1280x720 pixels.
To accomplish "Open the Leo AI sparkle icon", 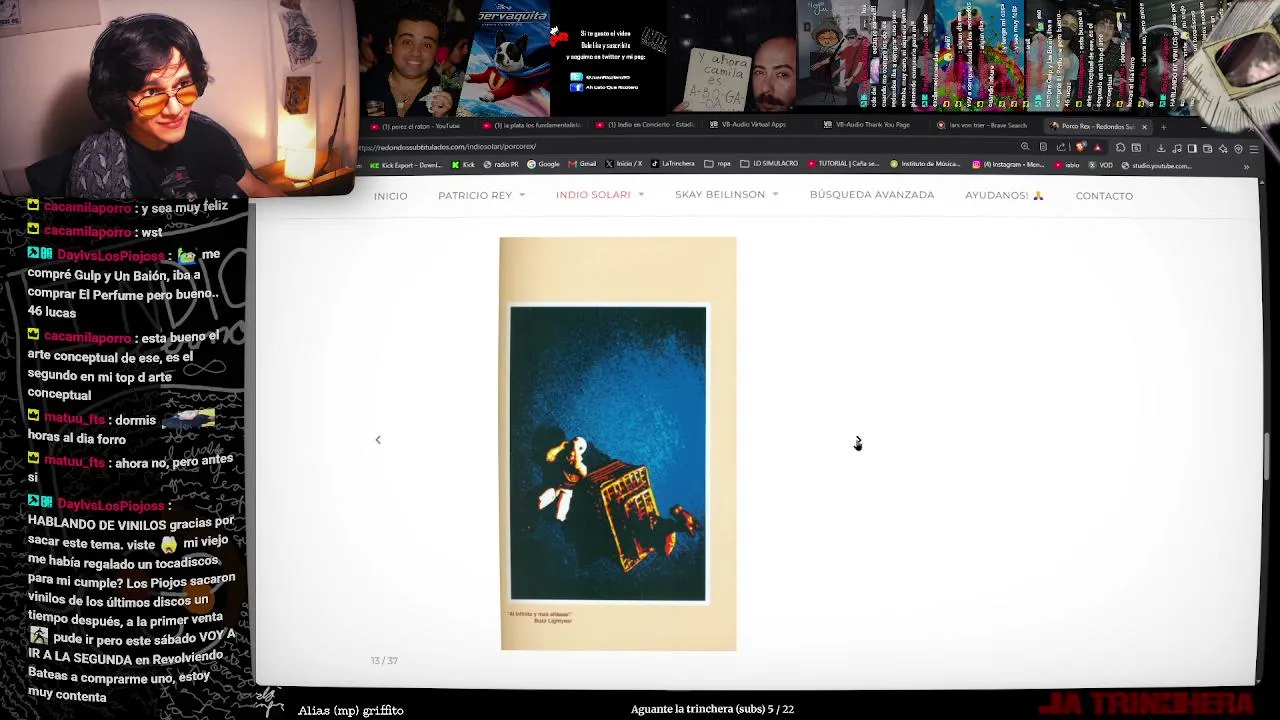I will (x=1223, y=148).
